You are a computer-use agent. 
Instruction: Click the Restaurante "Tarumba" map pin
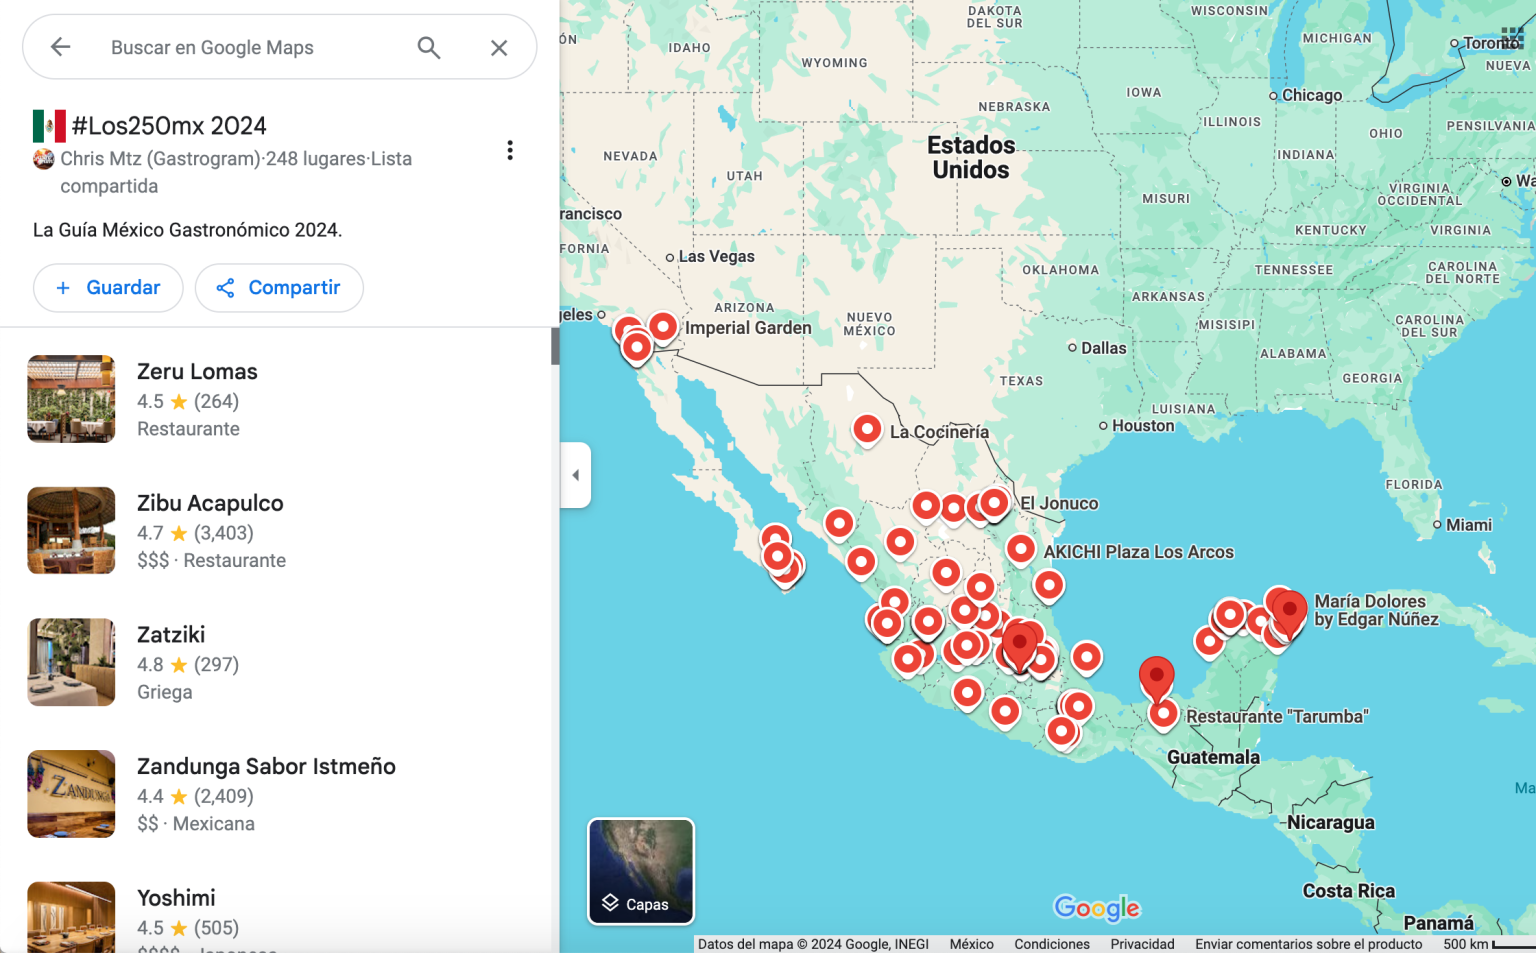[x=1163, y=714]
